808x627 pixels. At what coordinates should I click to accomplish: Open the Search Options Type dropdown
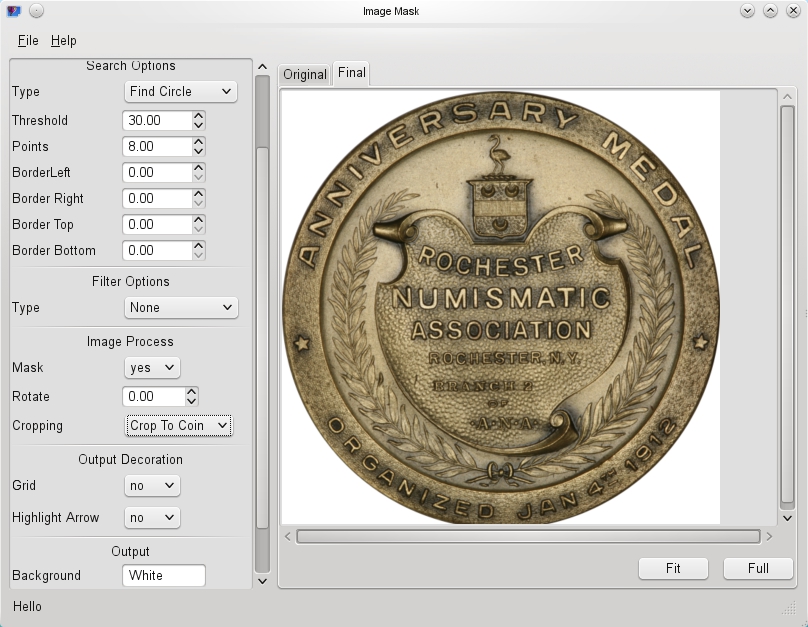click(x=181, y=92)
